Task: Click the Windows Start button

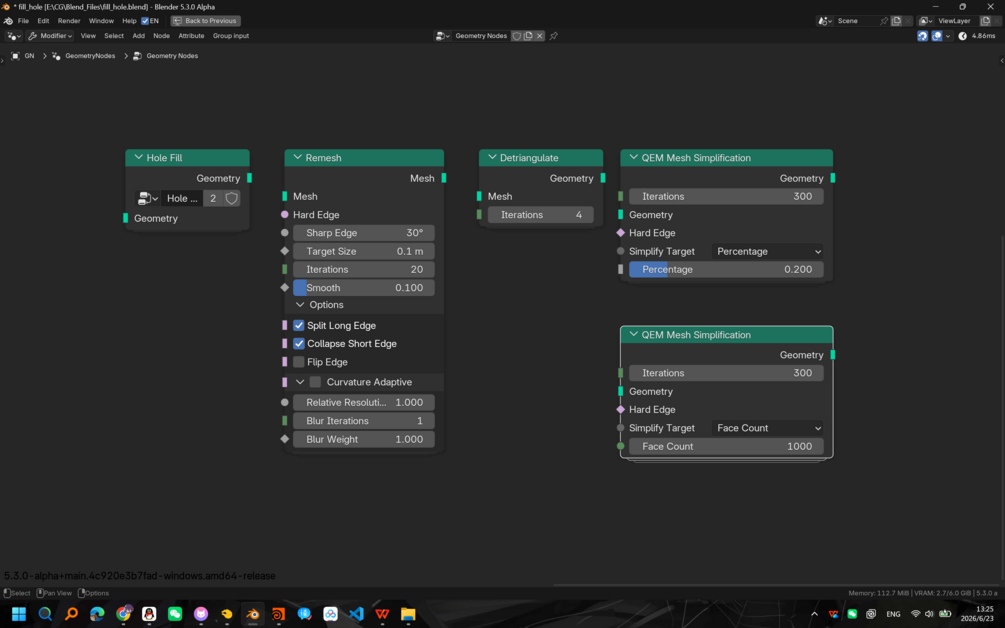Action: (x=19, y=614)
